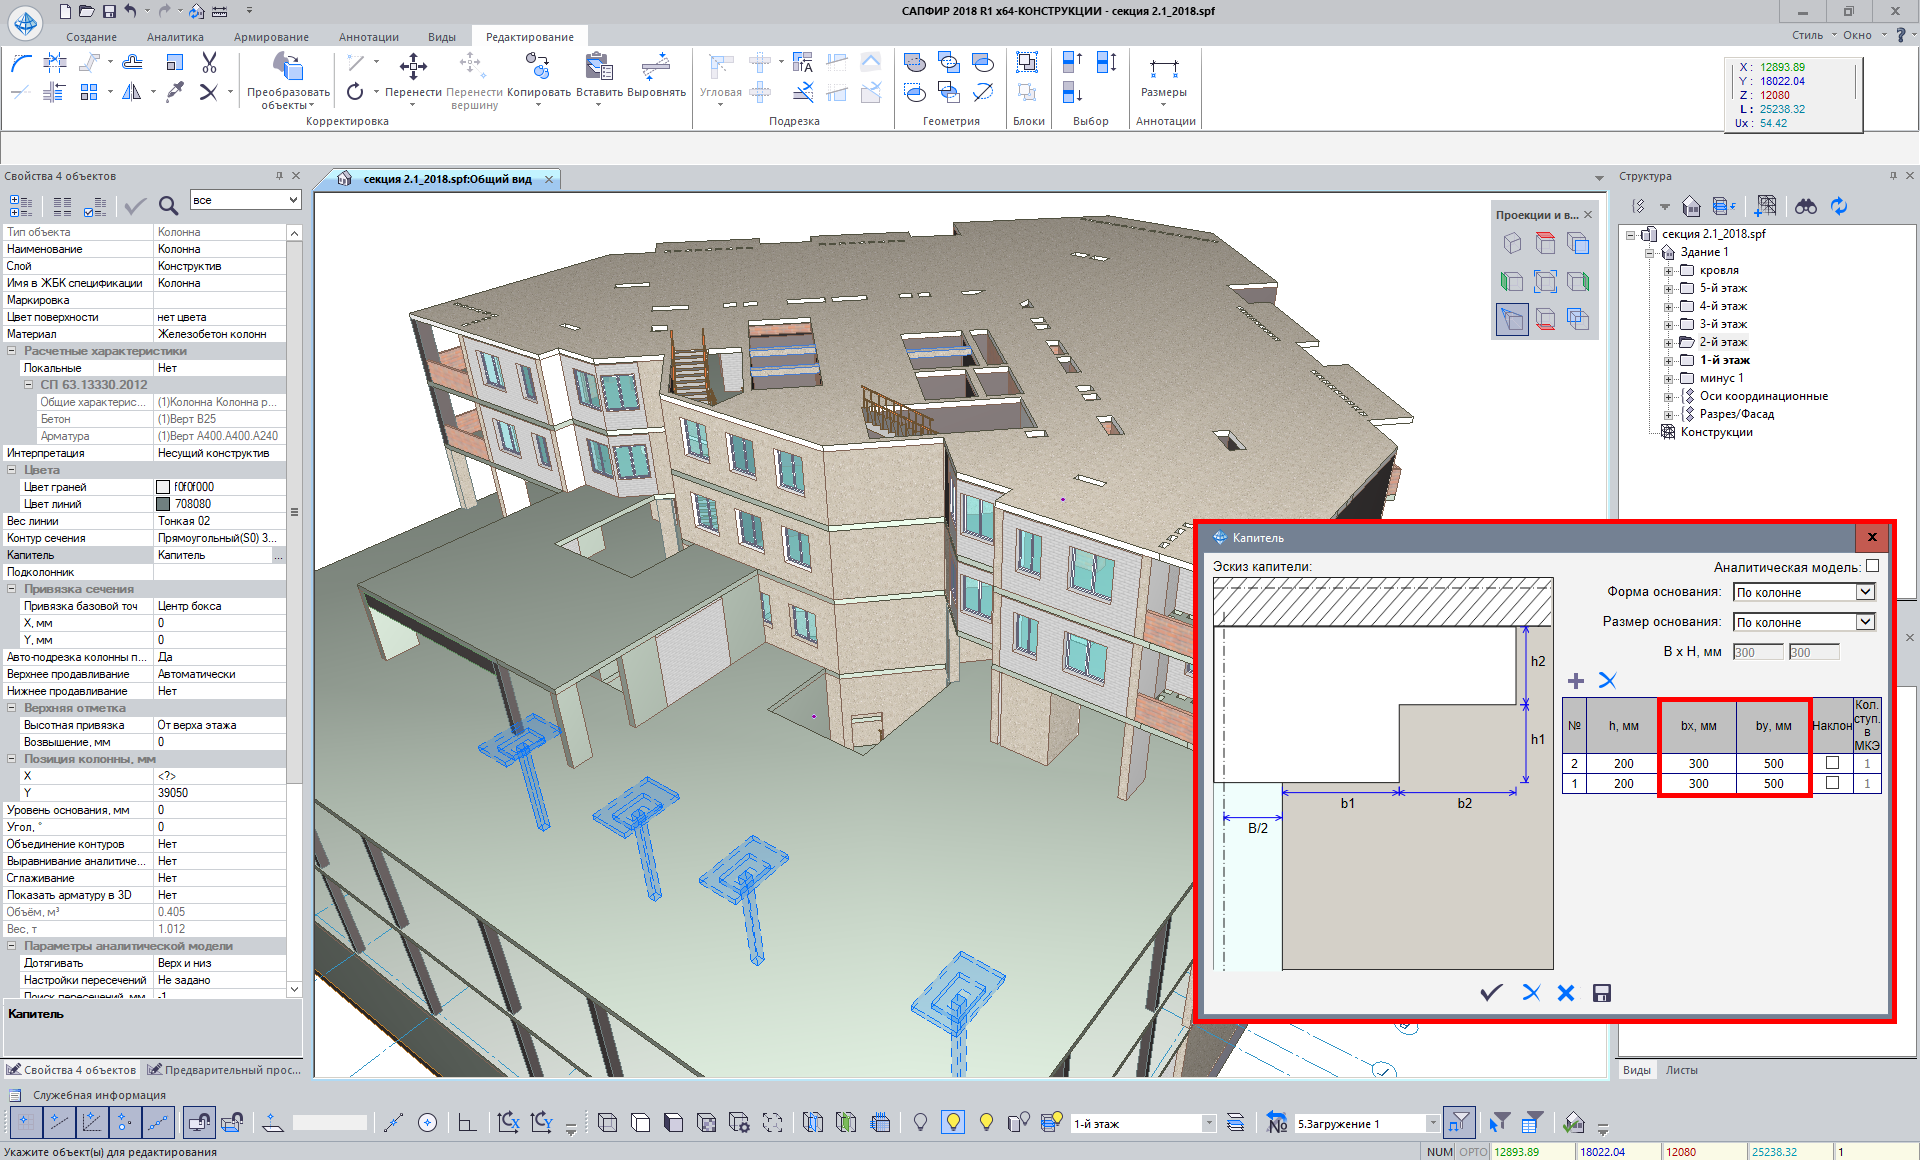
Task: Expand the 3-й этаж tree node
Action: [x=1668, y=325]
